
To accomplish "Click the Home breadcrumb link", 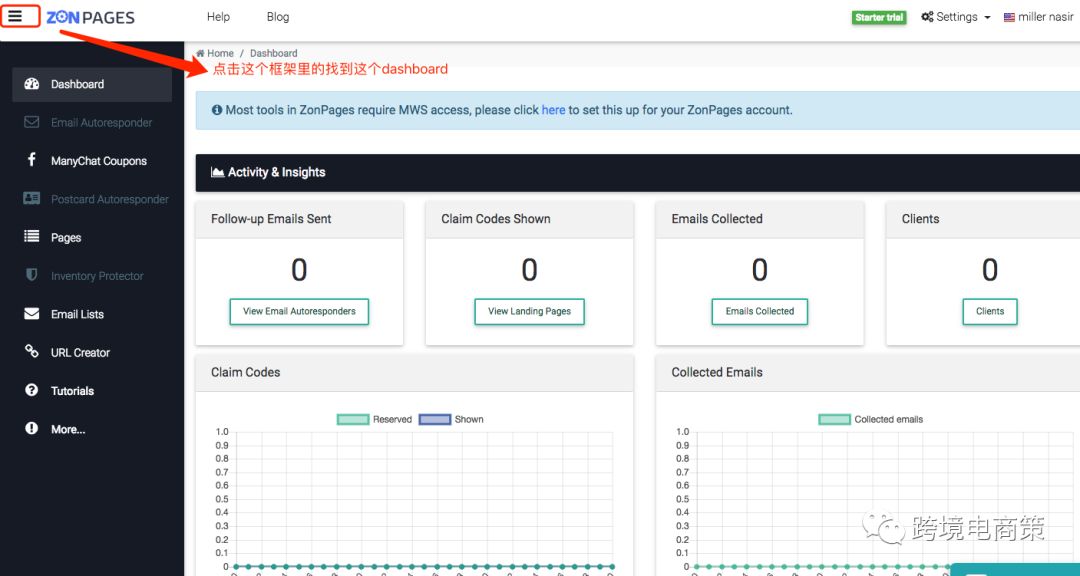I will pos(220,53).
